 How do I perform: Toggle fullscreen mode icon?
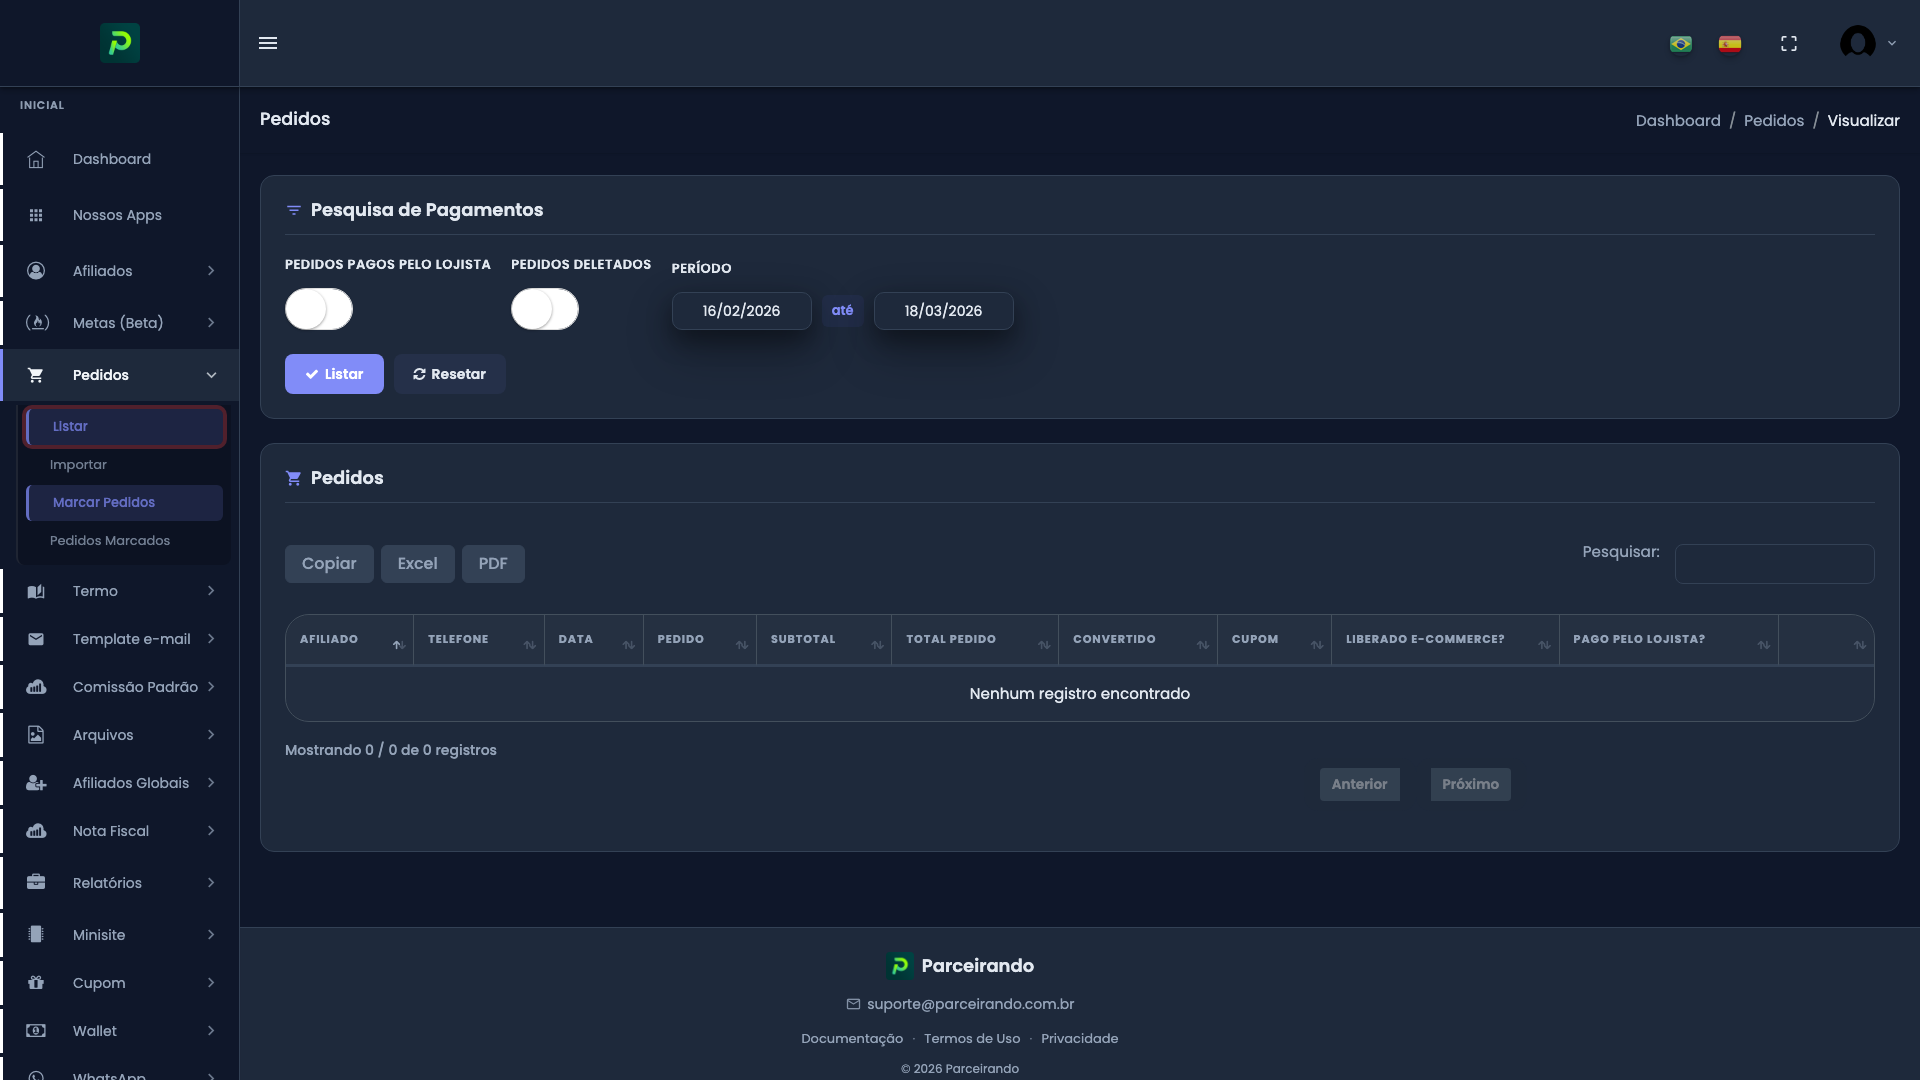pyautogui.click(x=1789, y=44)
